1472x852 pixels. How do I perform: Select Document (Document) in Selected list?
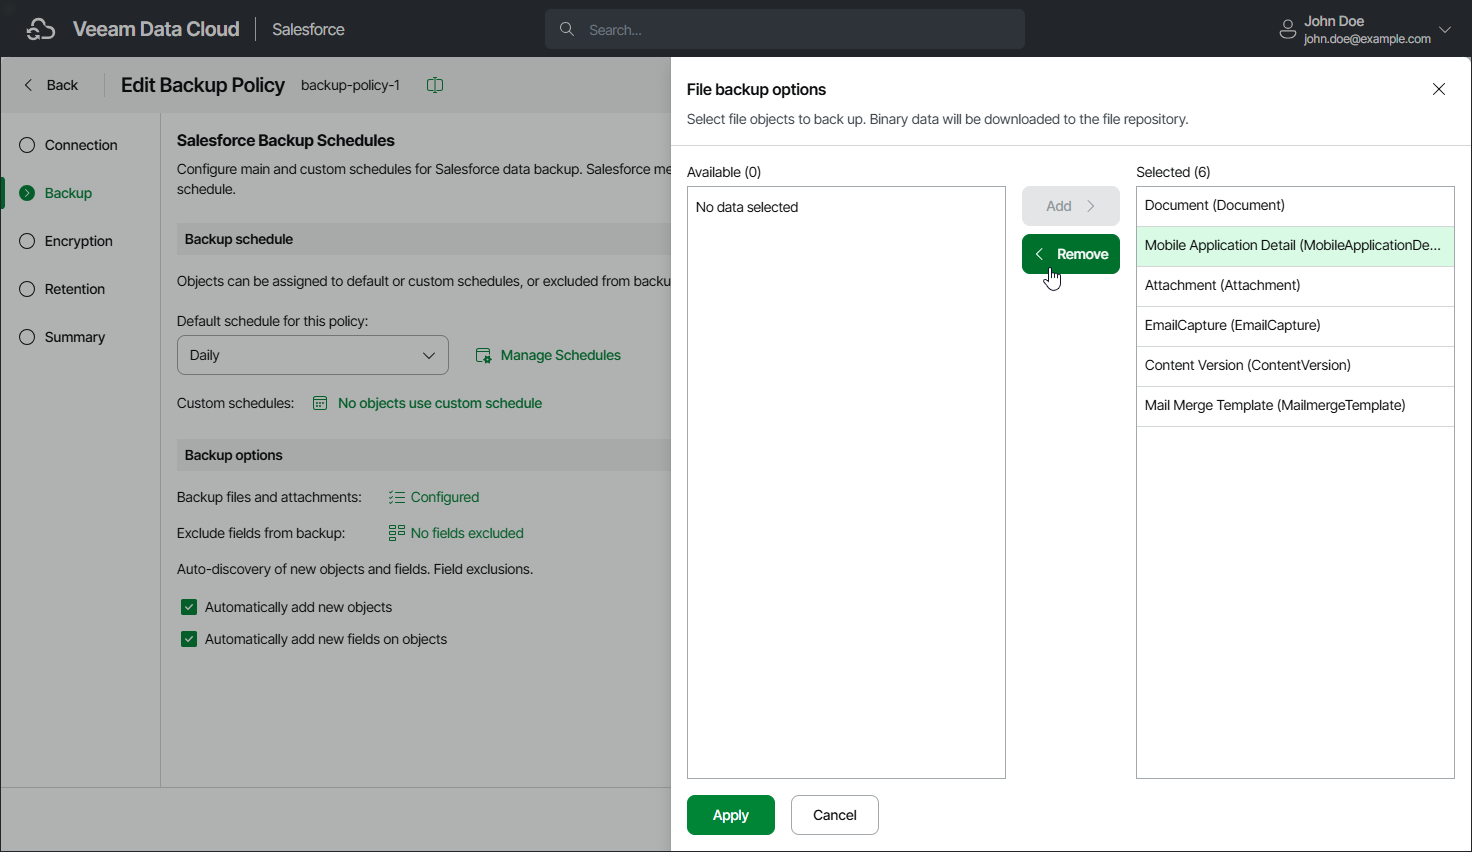tap(1295, 206)
